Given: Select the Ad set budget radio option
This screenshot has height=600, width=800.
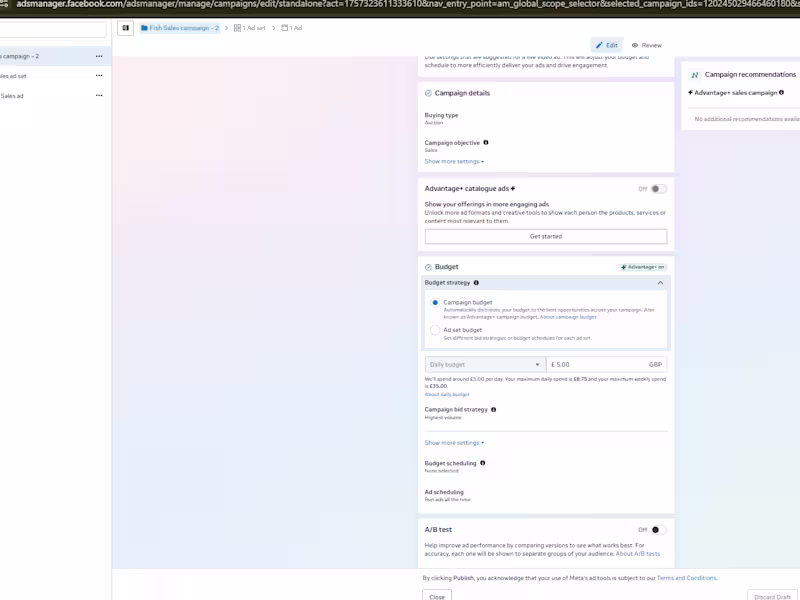Looking at the screenshot, I should pos(435,330).
